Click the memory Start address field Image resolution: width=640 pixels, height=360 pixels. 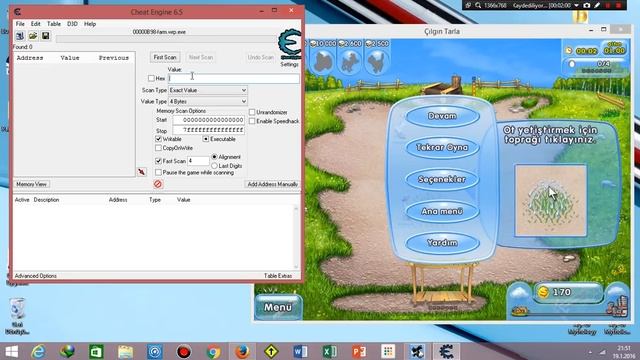coord(209,120)
